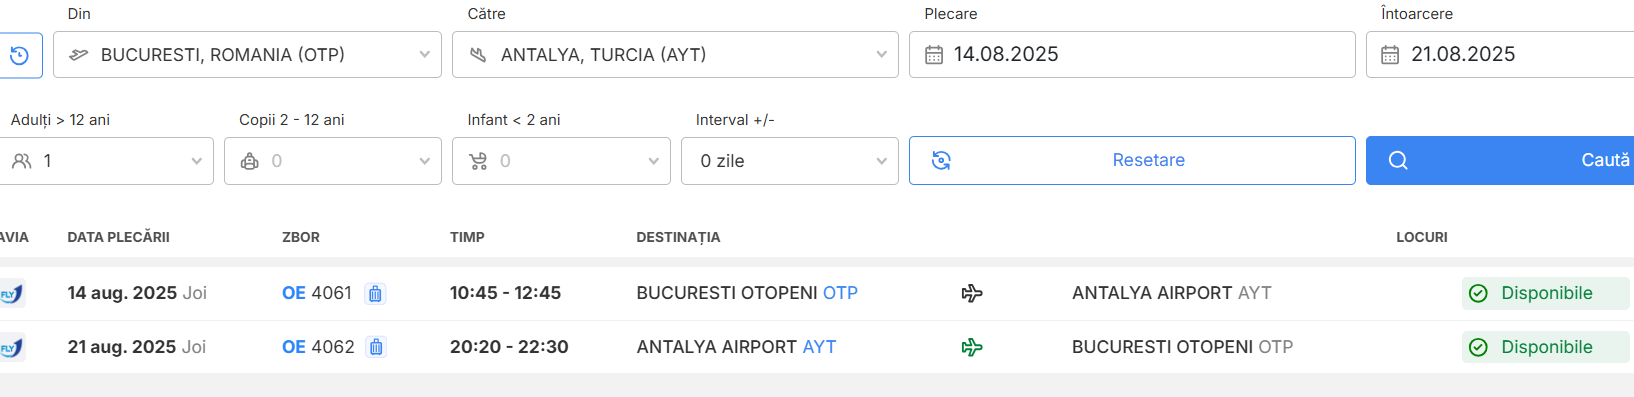Click the Plecare date field 14.08.2025
The height and width of the screenshot is (397, 1634).
[1132, 54]
